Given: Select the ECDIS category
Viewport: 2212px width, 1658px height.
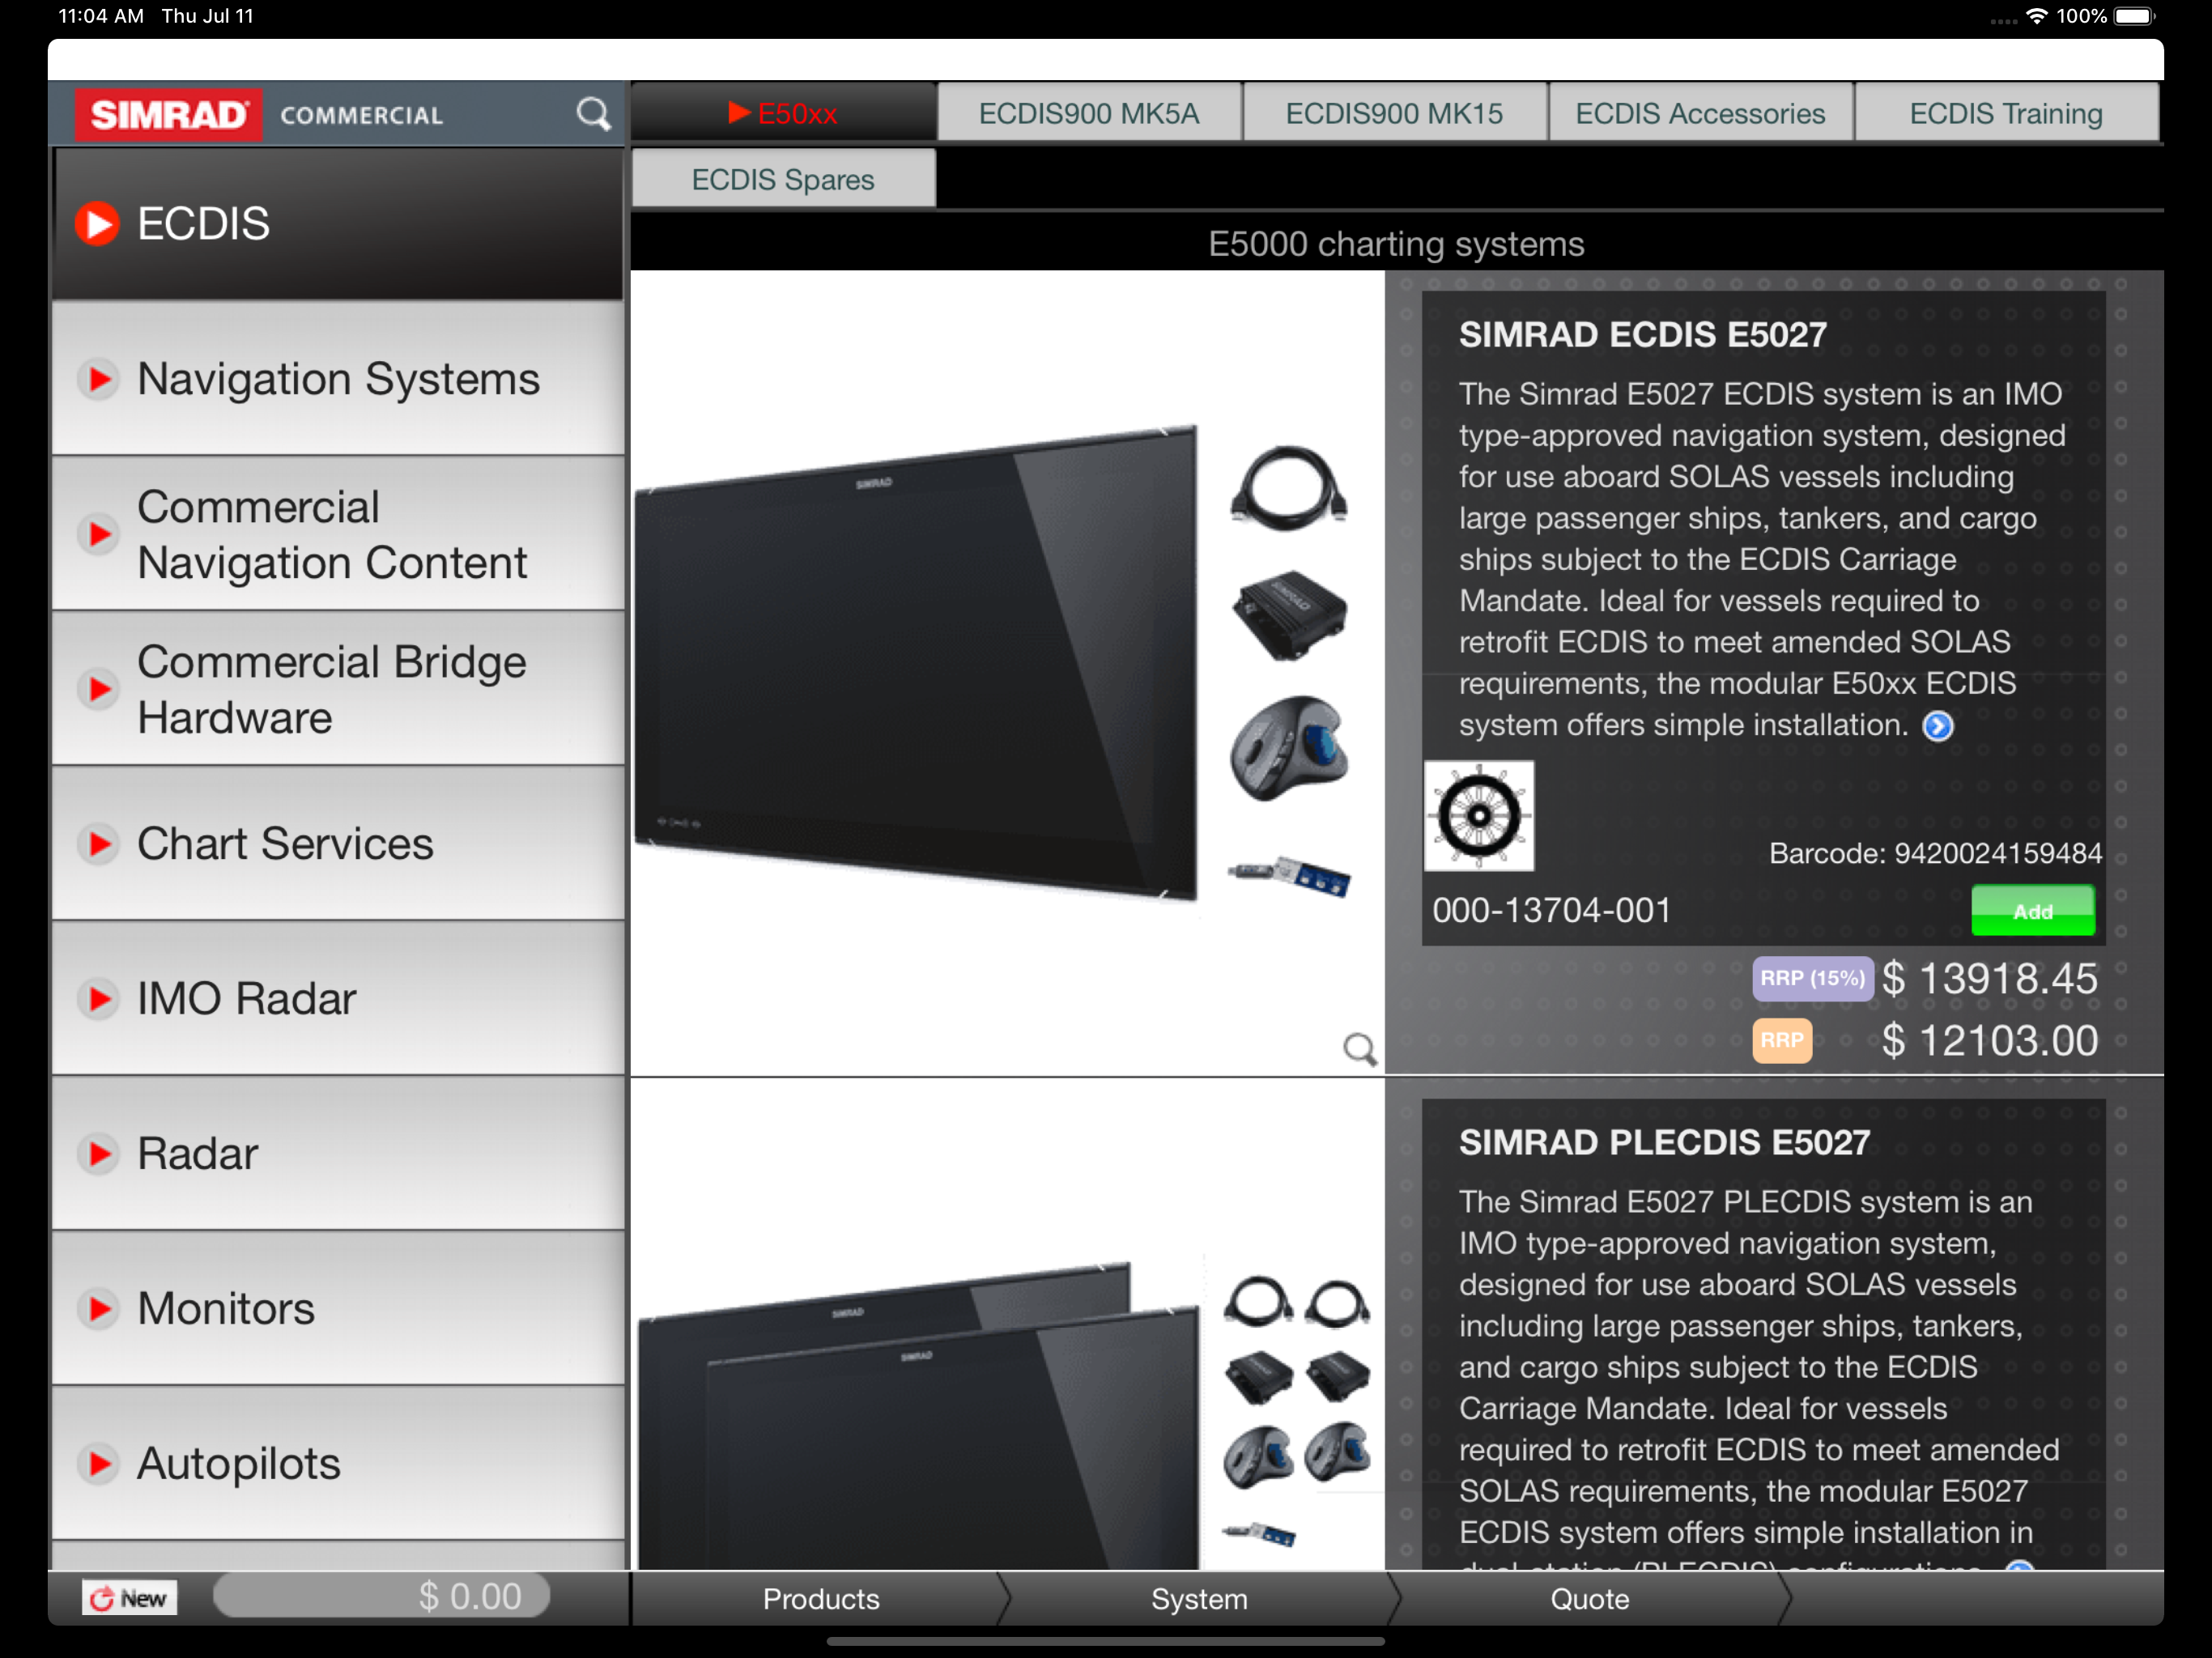Looking at the screenshot, I should tap(338, 224).
